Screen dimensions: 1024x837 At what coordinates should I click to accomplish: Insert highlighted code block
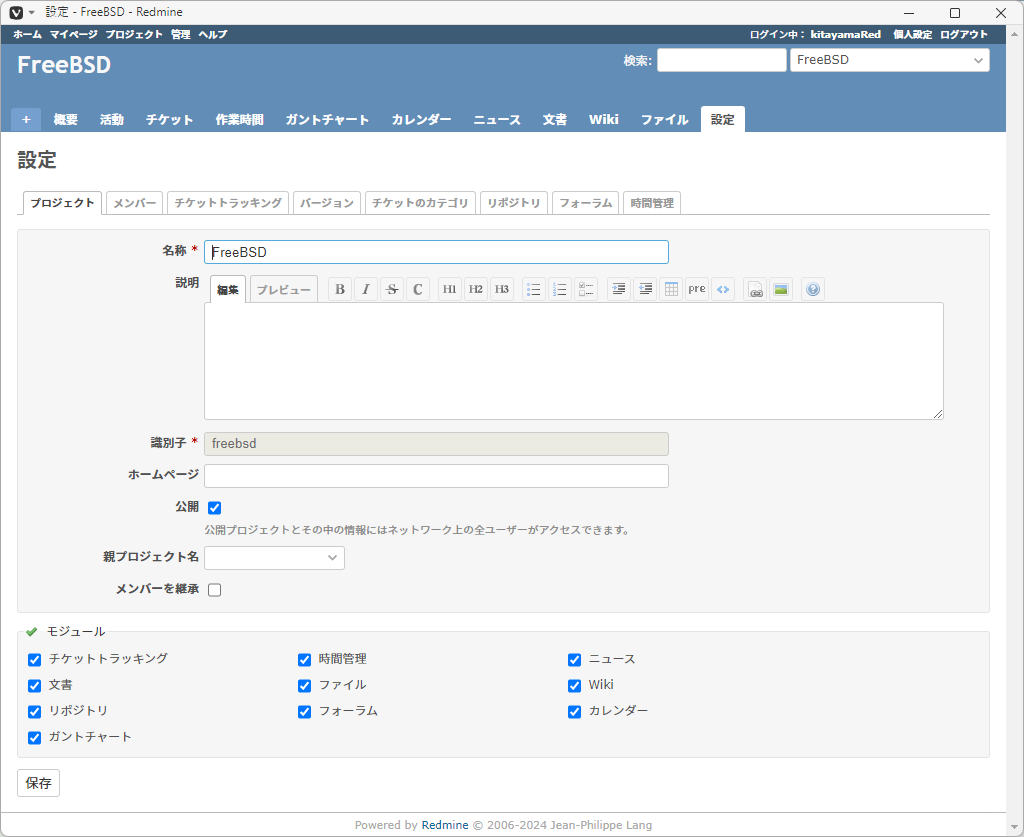(x=723, y=289)
